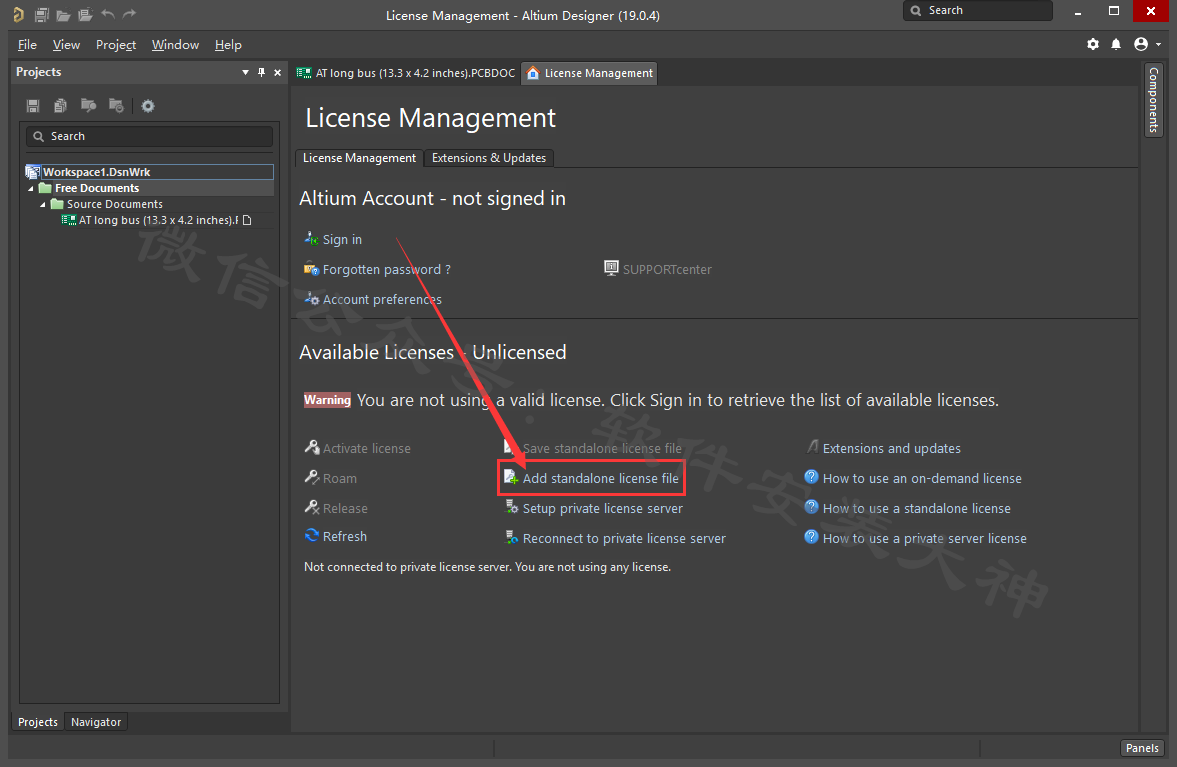This screenshot has height=767, width=1177.
Task: Switch to AT long bus PCBDOC document tab
Action: 406,73
